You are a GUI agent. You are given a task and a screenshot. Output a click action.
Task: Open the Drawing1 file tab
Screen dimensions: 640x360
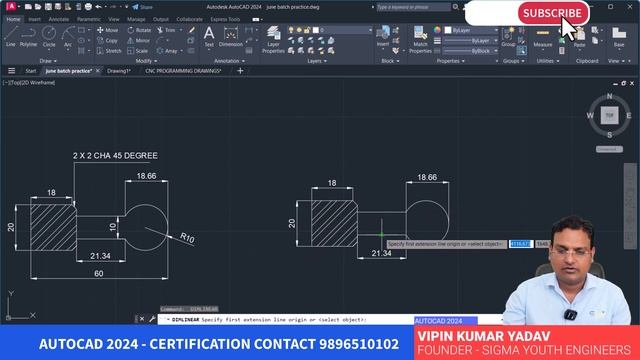pos(118,71)
